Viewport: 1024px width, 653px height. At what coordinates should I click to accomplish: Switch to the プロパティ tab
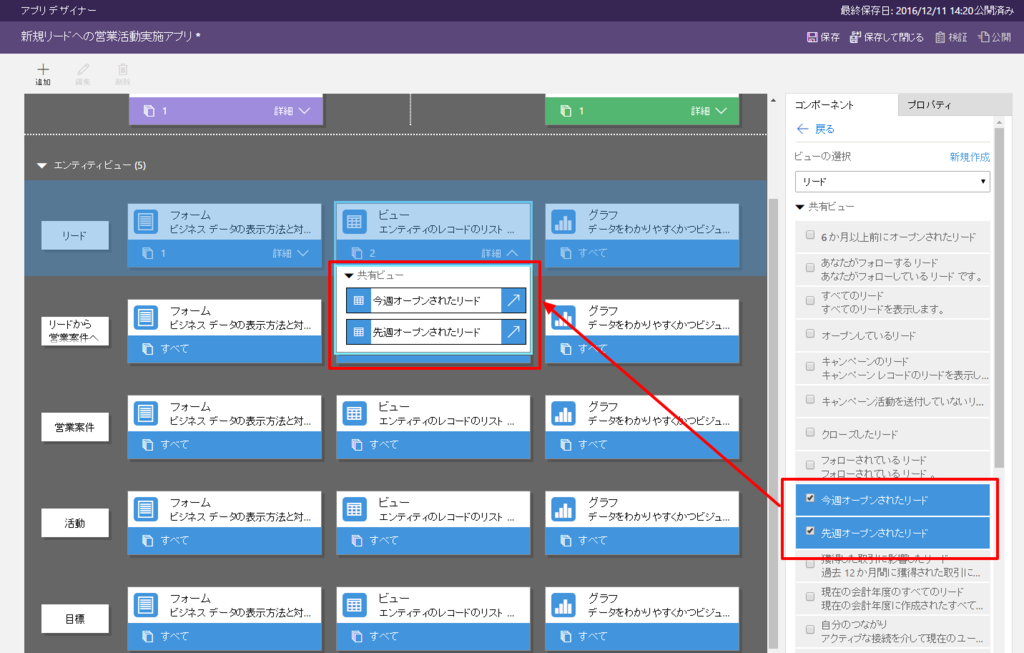click(954, 104)
